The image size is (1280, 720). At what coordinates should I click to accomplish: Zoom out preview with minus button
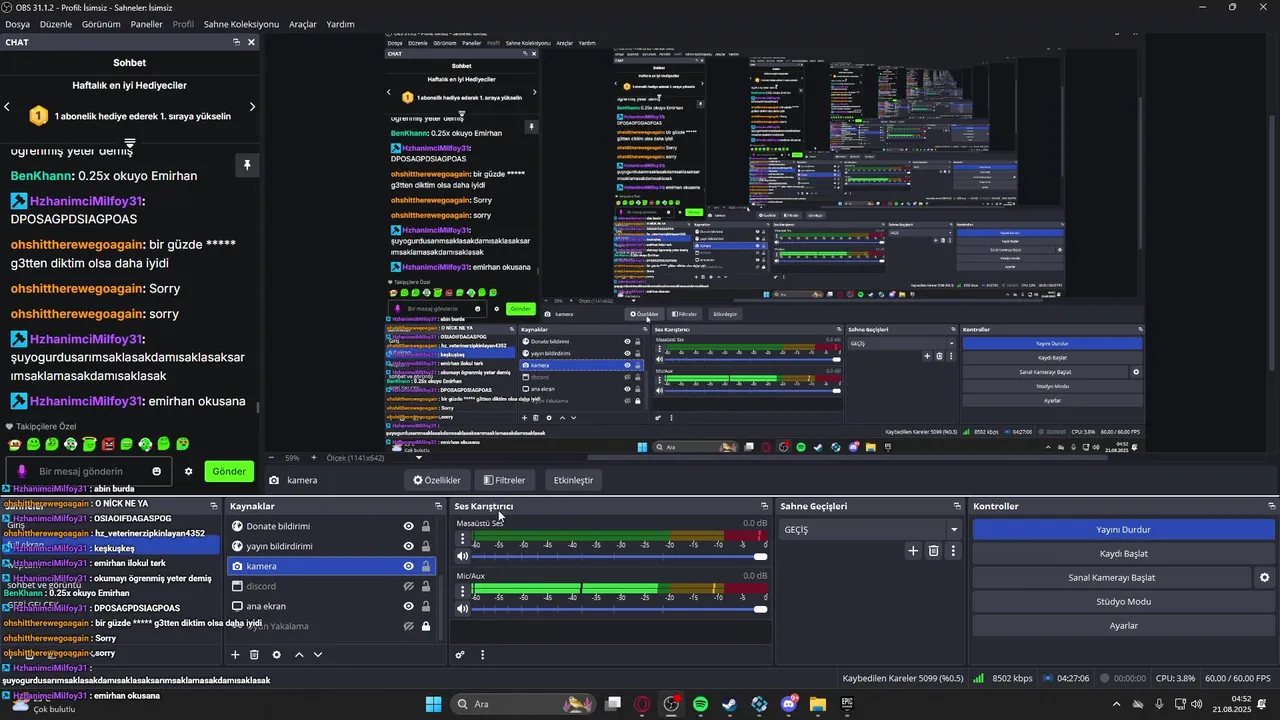point(269,458)
